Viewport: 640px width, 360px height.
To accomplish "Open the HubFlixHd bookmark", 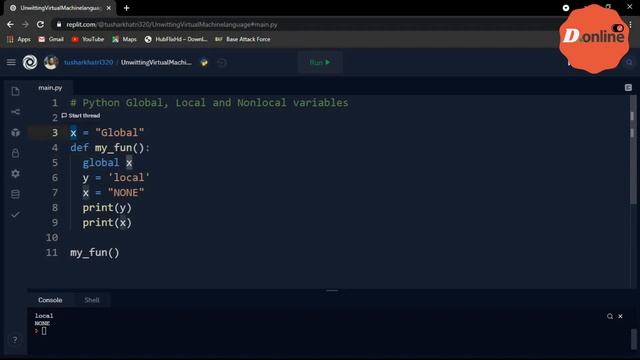I will (176, 39).
